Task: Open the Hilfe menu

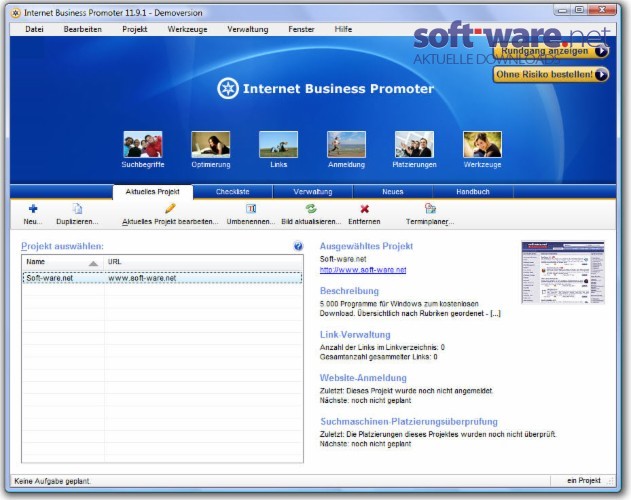Action: (343, 29)
